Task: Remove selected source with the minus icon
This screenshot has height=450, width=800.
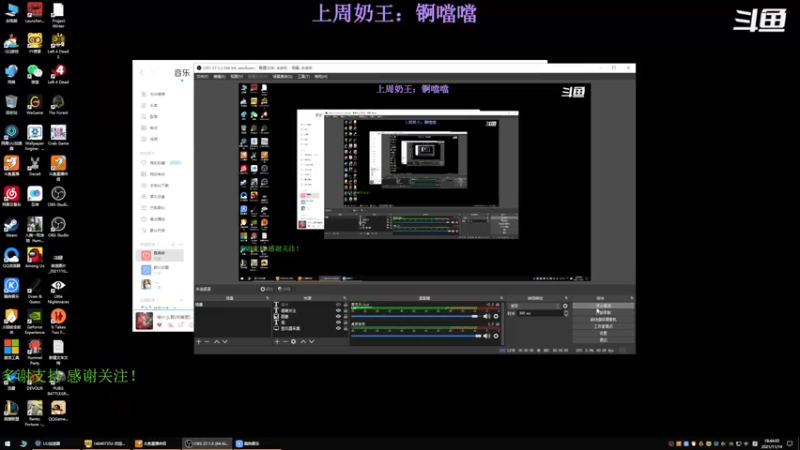Action: tap(285, 341)
